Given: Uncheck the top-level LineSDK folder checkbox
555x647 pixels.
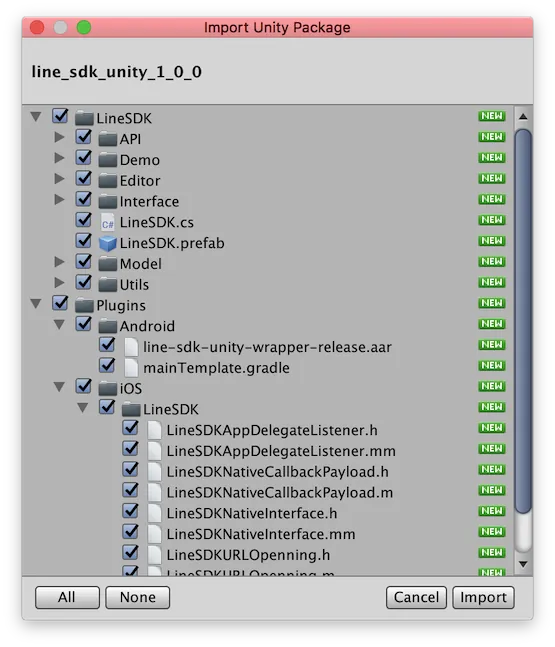Looking at the screenshot, I should coord(60,116).
